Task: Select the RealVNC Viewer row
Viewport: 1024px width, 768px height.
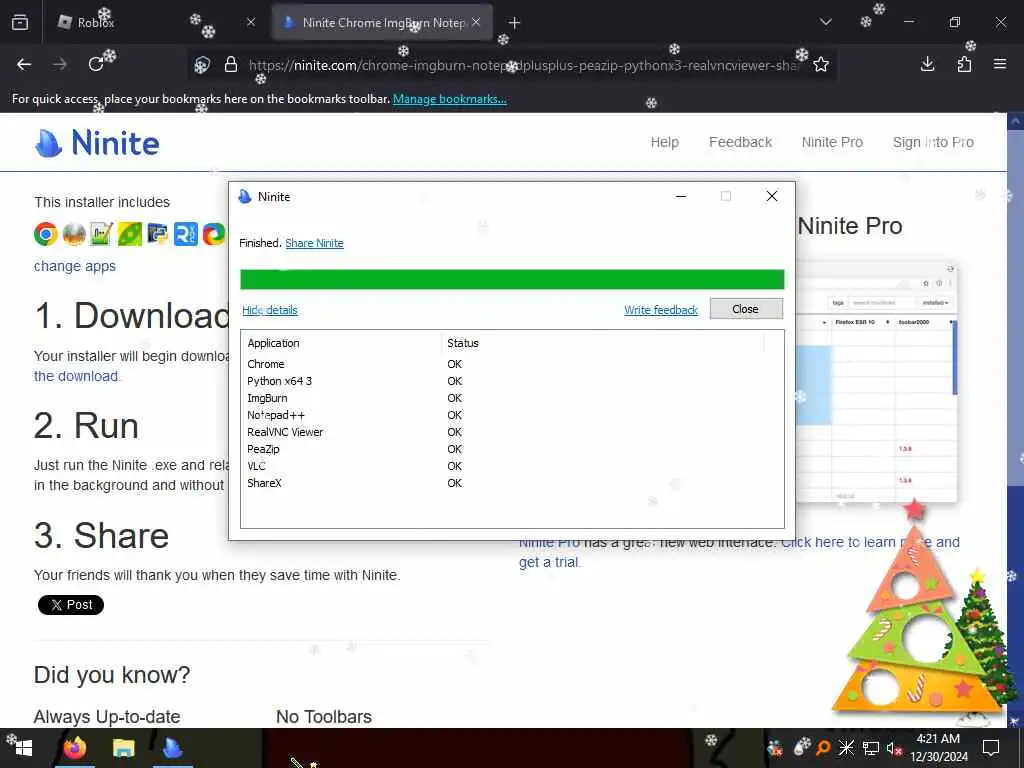Action: click(512, 432)
